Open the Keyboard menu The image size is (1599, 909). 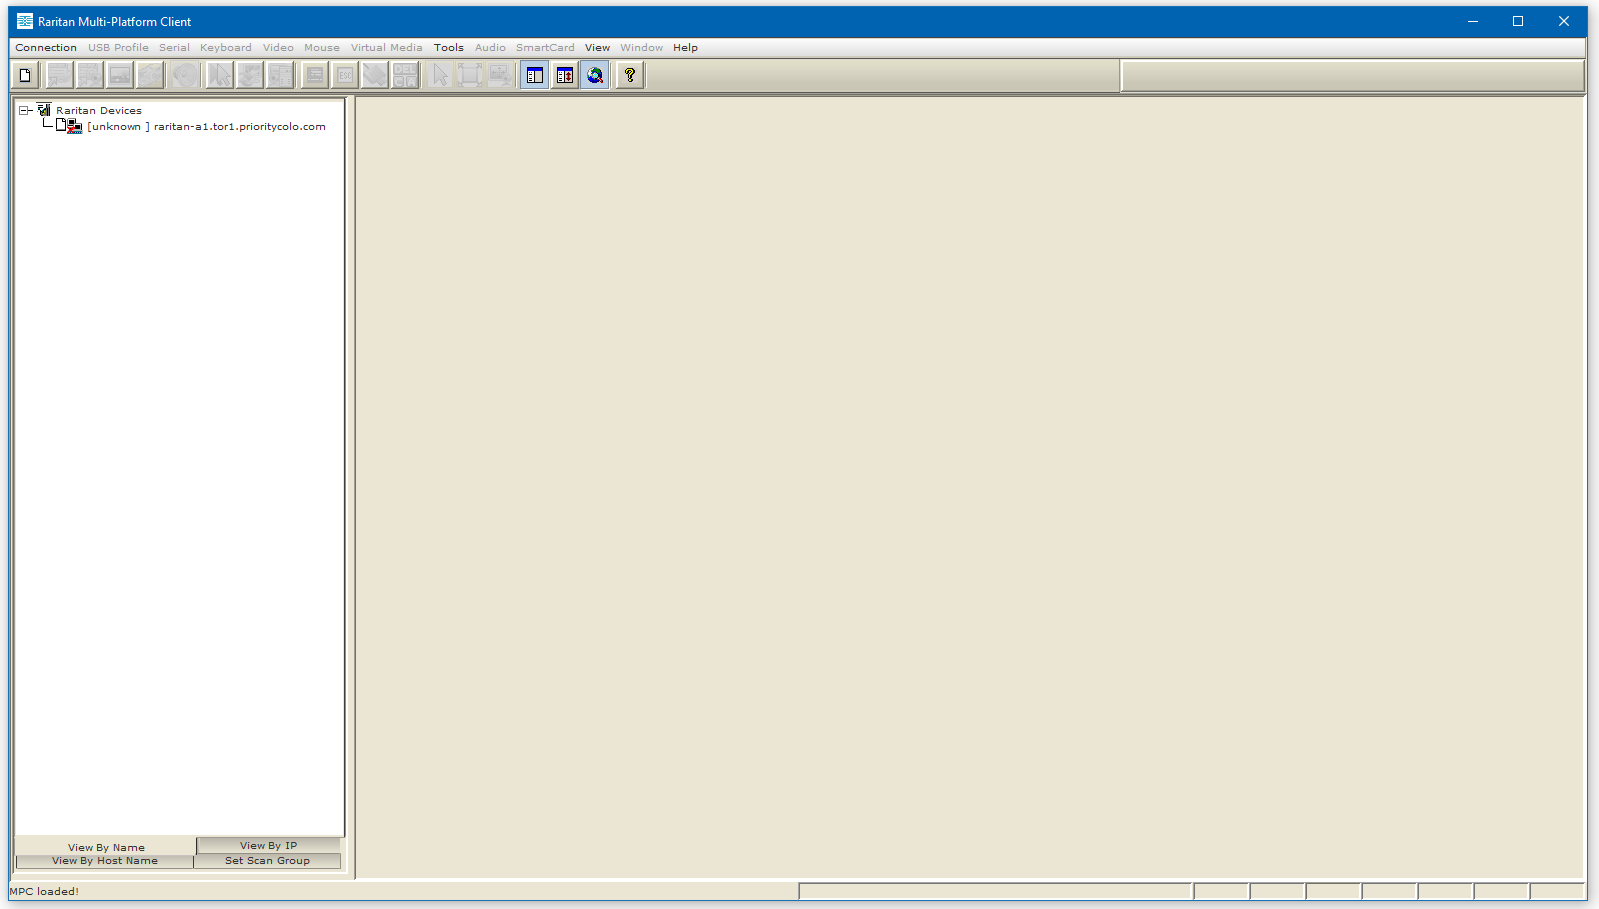click(226, 48)
